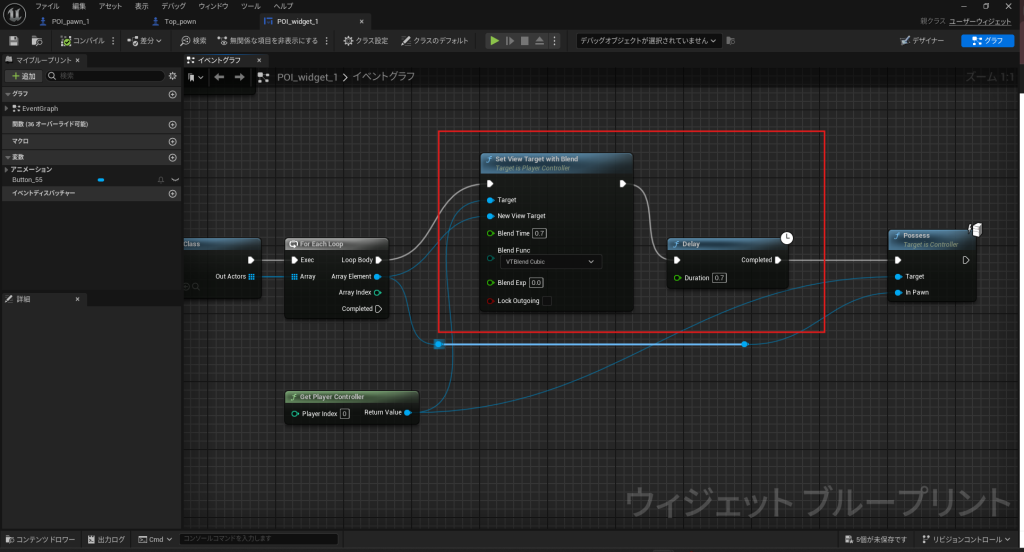Viewport: 1024px width, 552px height.
Task: Navigate back with the left arrow
Action: (x=218, y=77)
